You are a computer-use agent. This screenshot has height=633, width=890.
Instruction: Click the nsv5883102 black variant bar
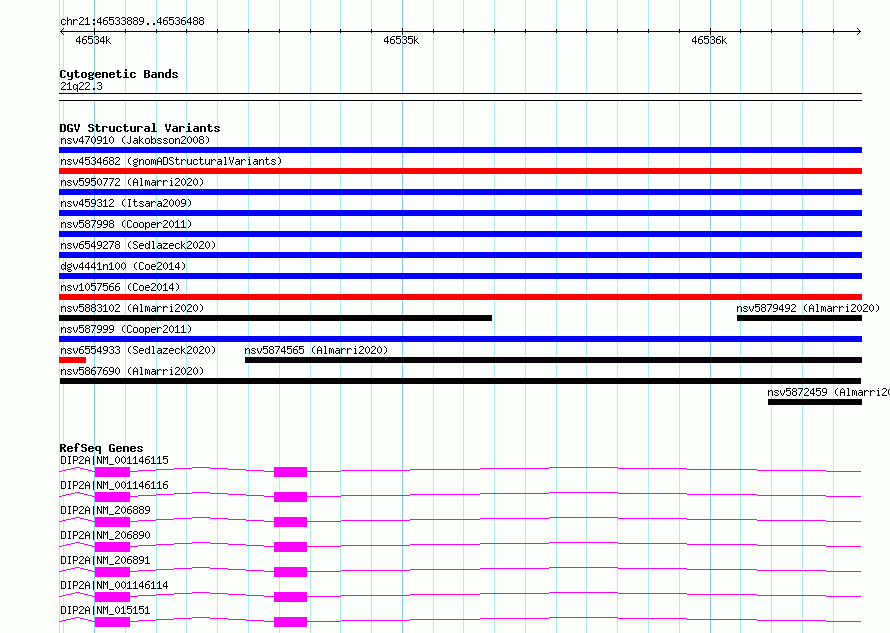click(275, 318)
